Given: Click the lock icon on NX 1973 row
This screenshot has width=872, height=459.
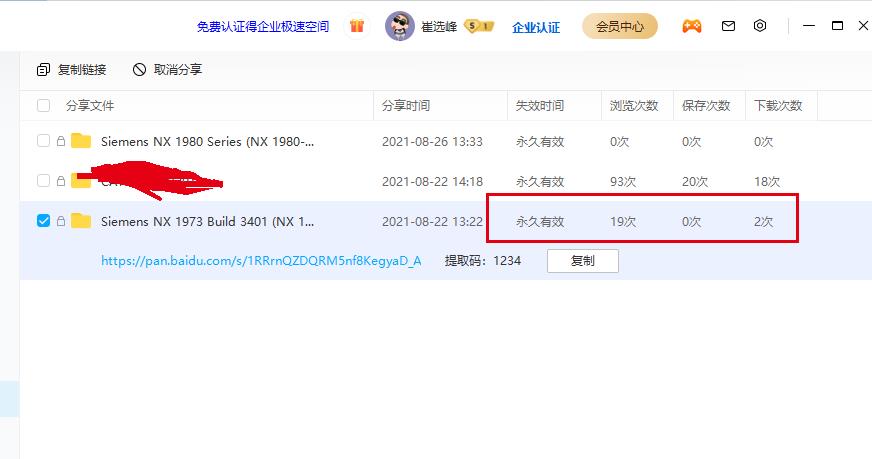Looking at the screenshot, I should [x=61, y=221].
